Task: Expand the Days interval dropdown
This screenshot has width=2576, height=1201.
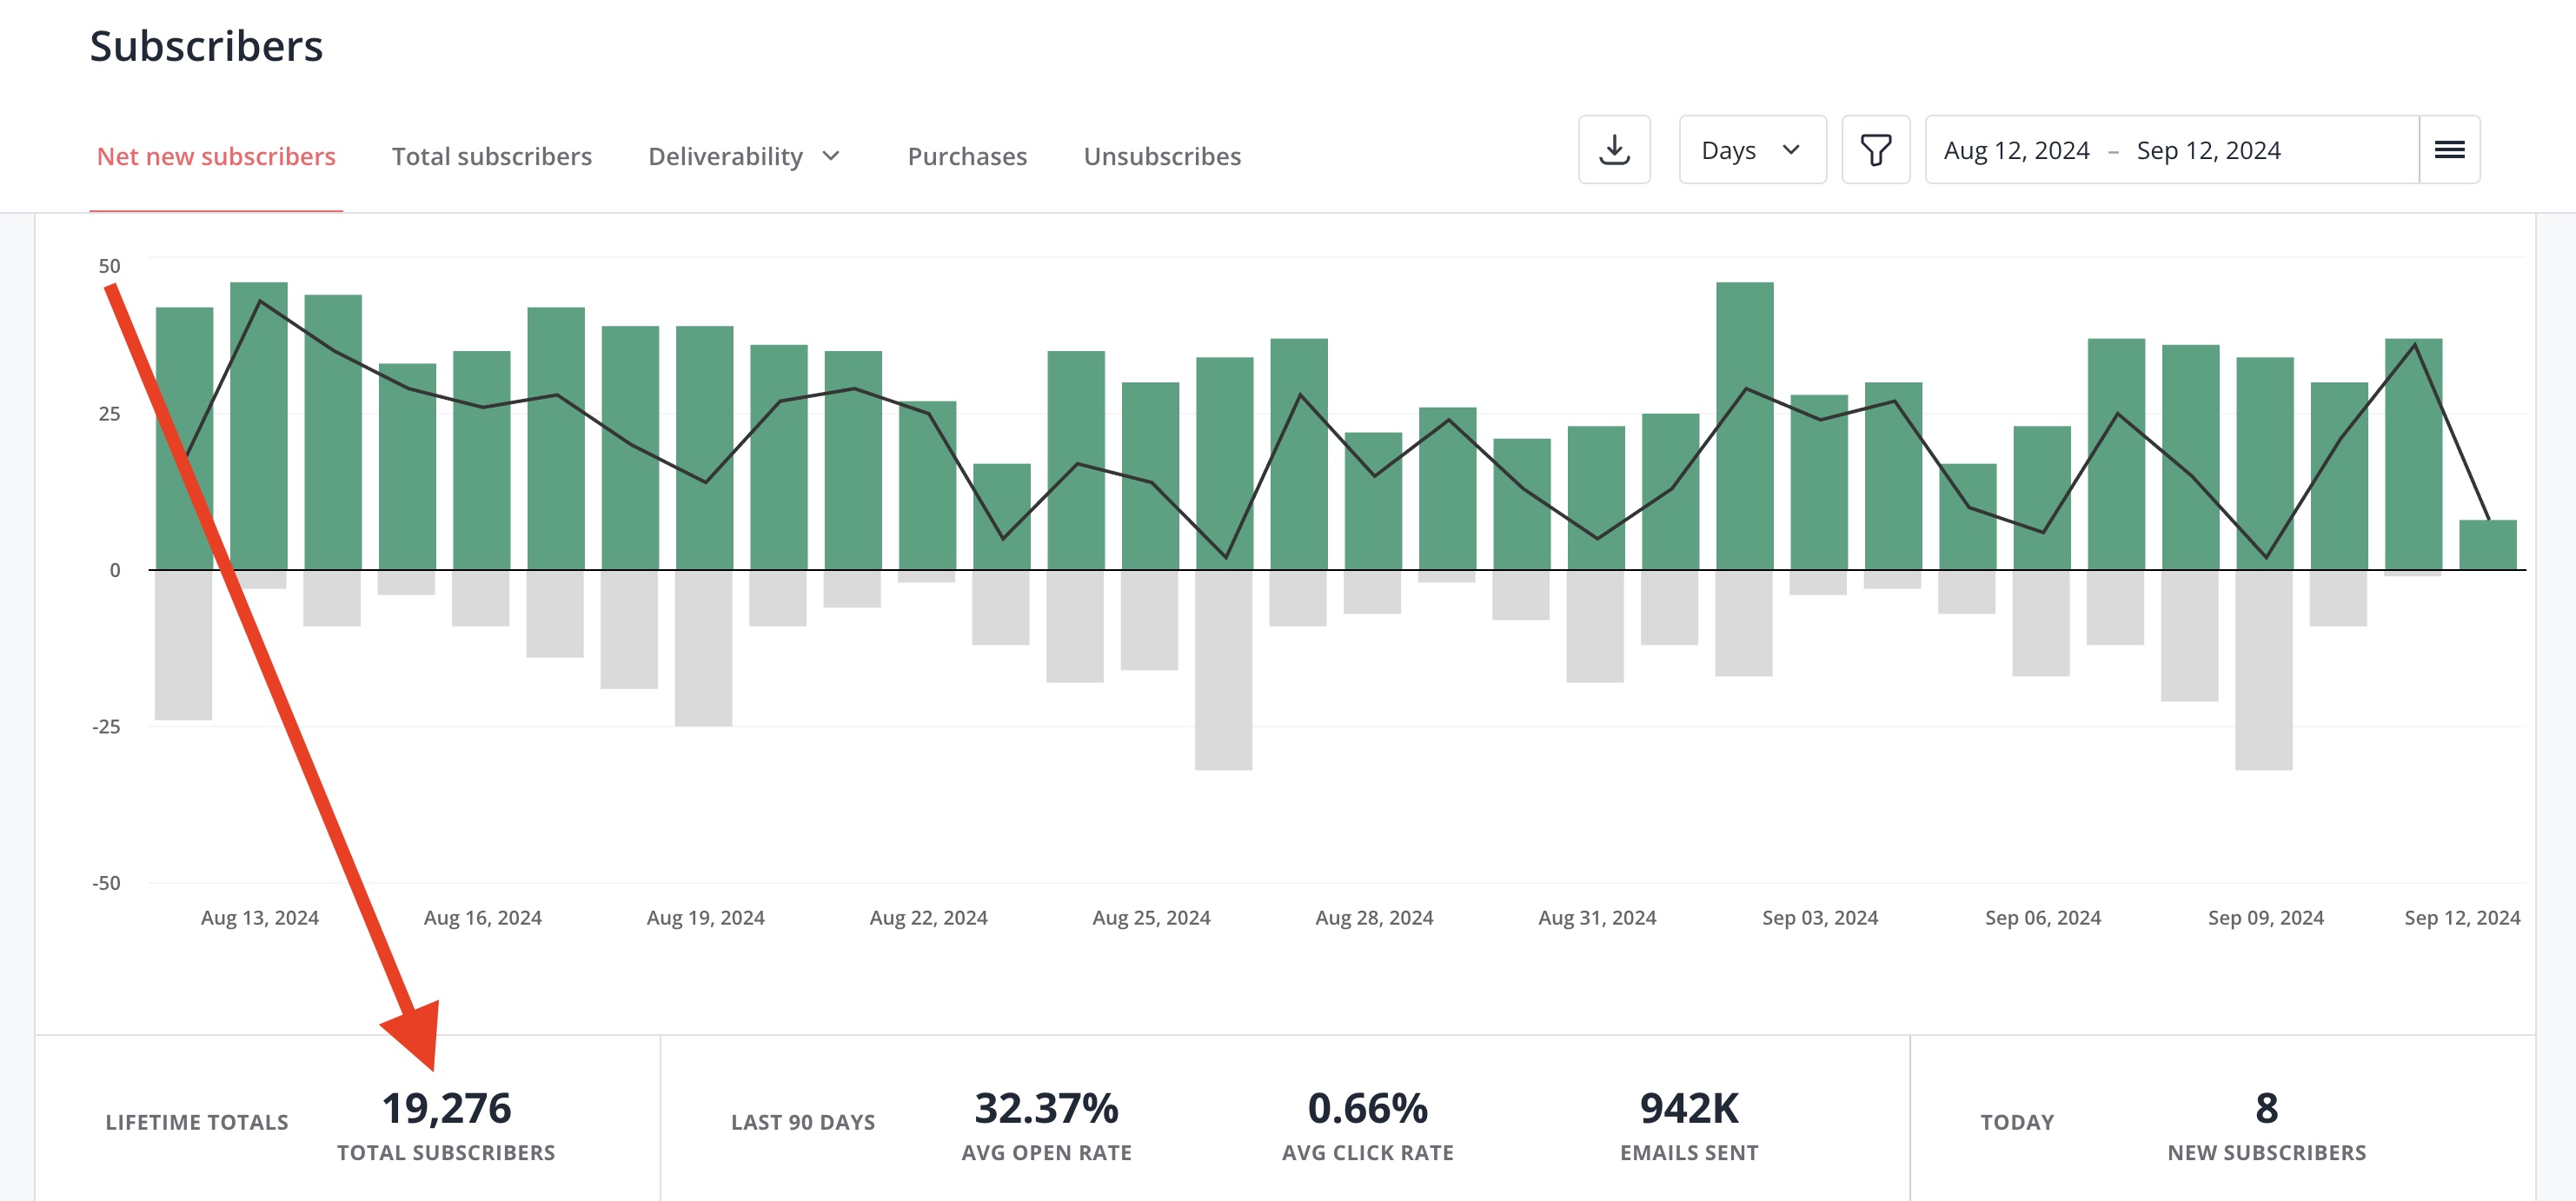Action: pyautogui.click(x=1752, y=150)
